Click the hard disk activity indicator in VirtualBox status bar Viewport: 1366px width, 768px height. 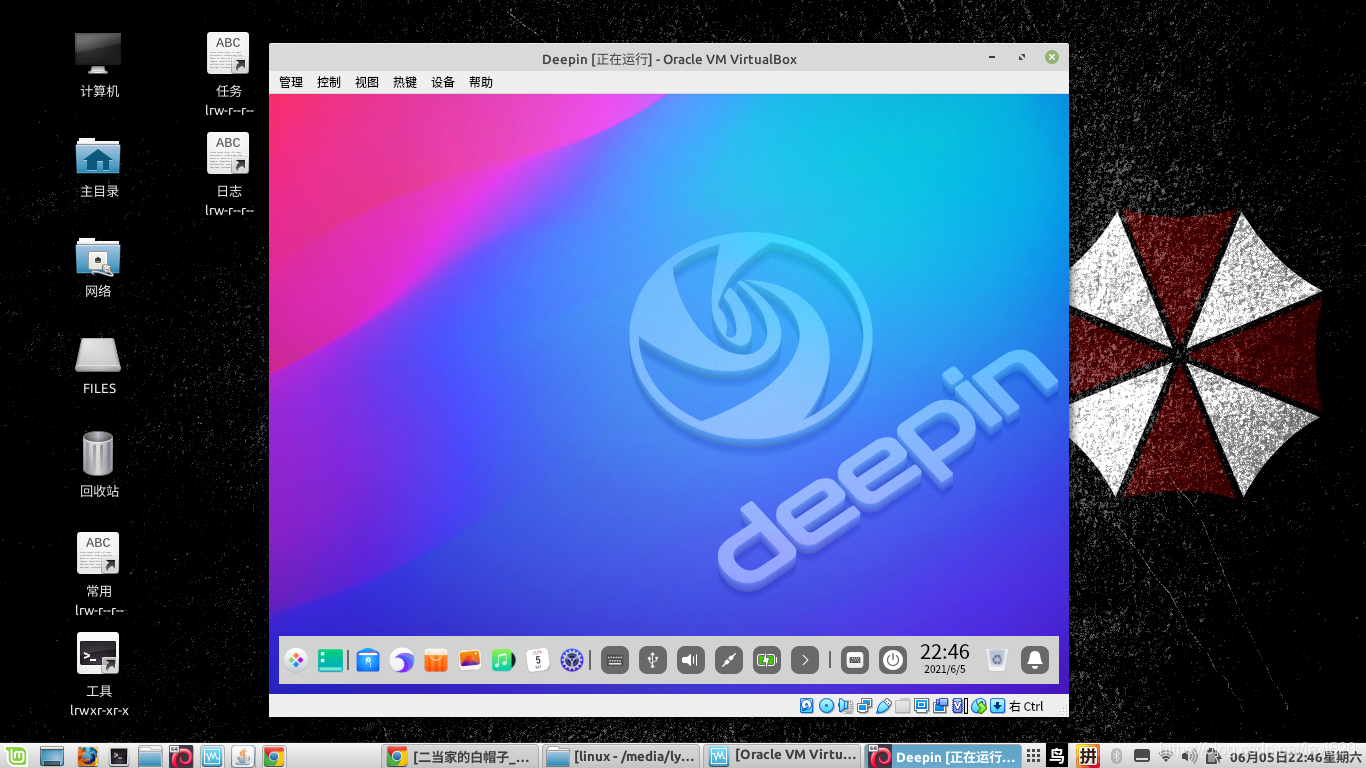807,706
